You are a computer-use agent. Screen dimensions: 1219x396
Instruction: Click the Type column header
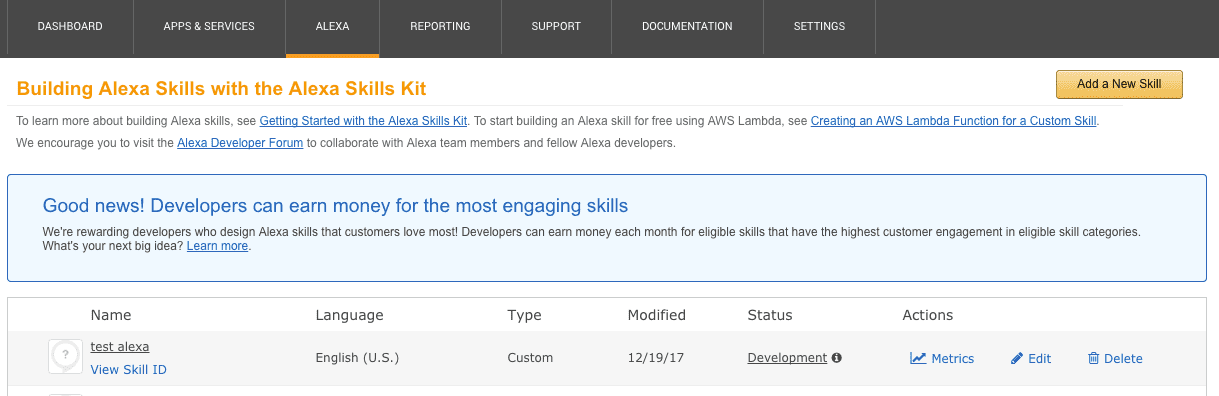point(524,315)
